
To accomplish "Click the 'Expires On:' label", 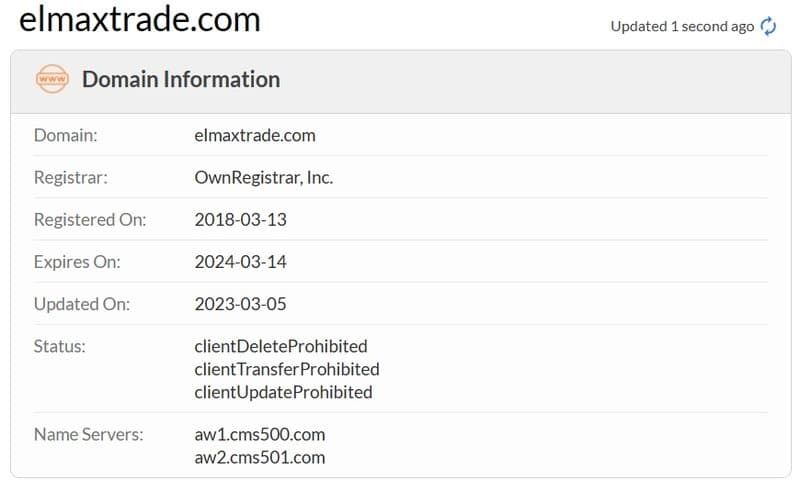I will 77,262.
